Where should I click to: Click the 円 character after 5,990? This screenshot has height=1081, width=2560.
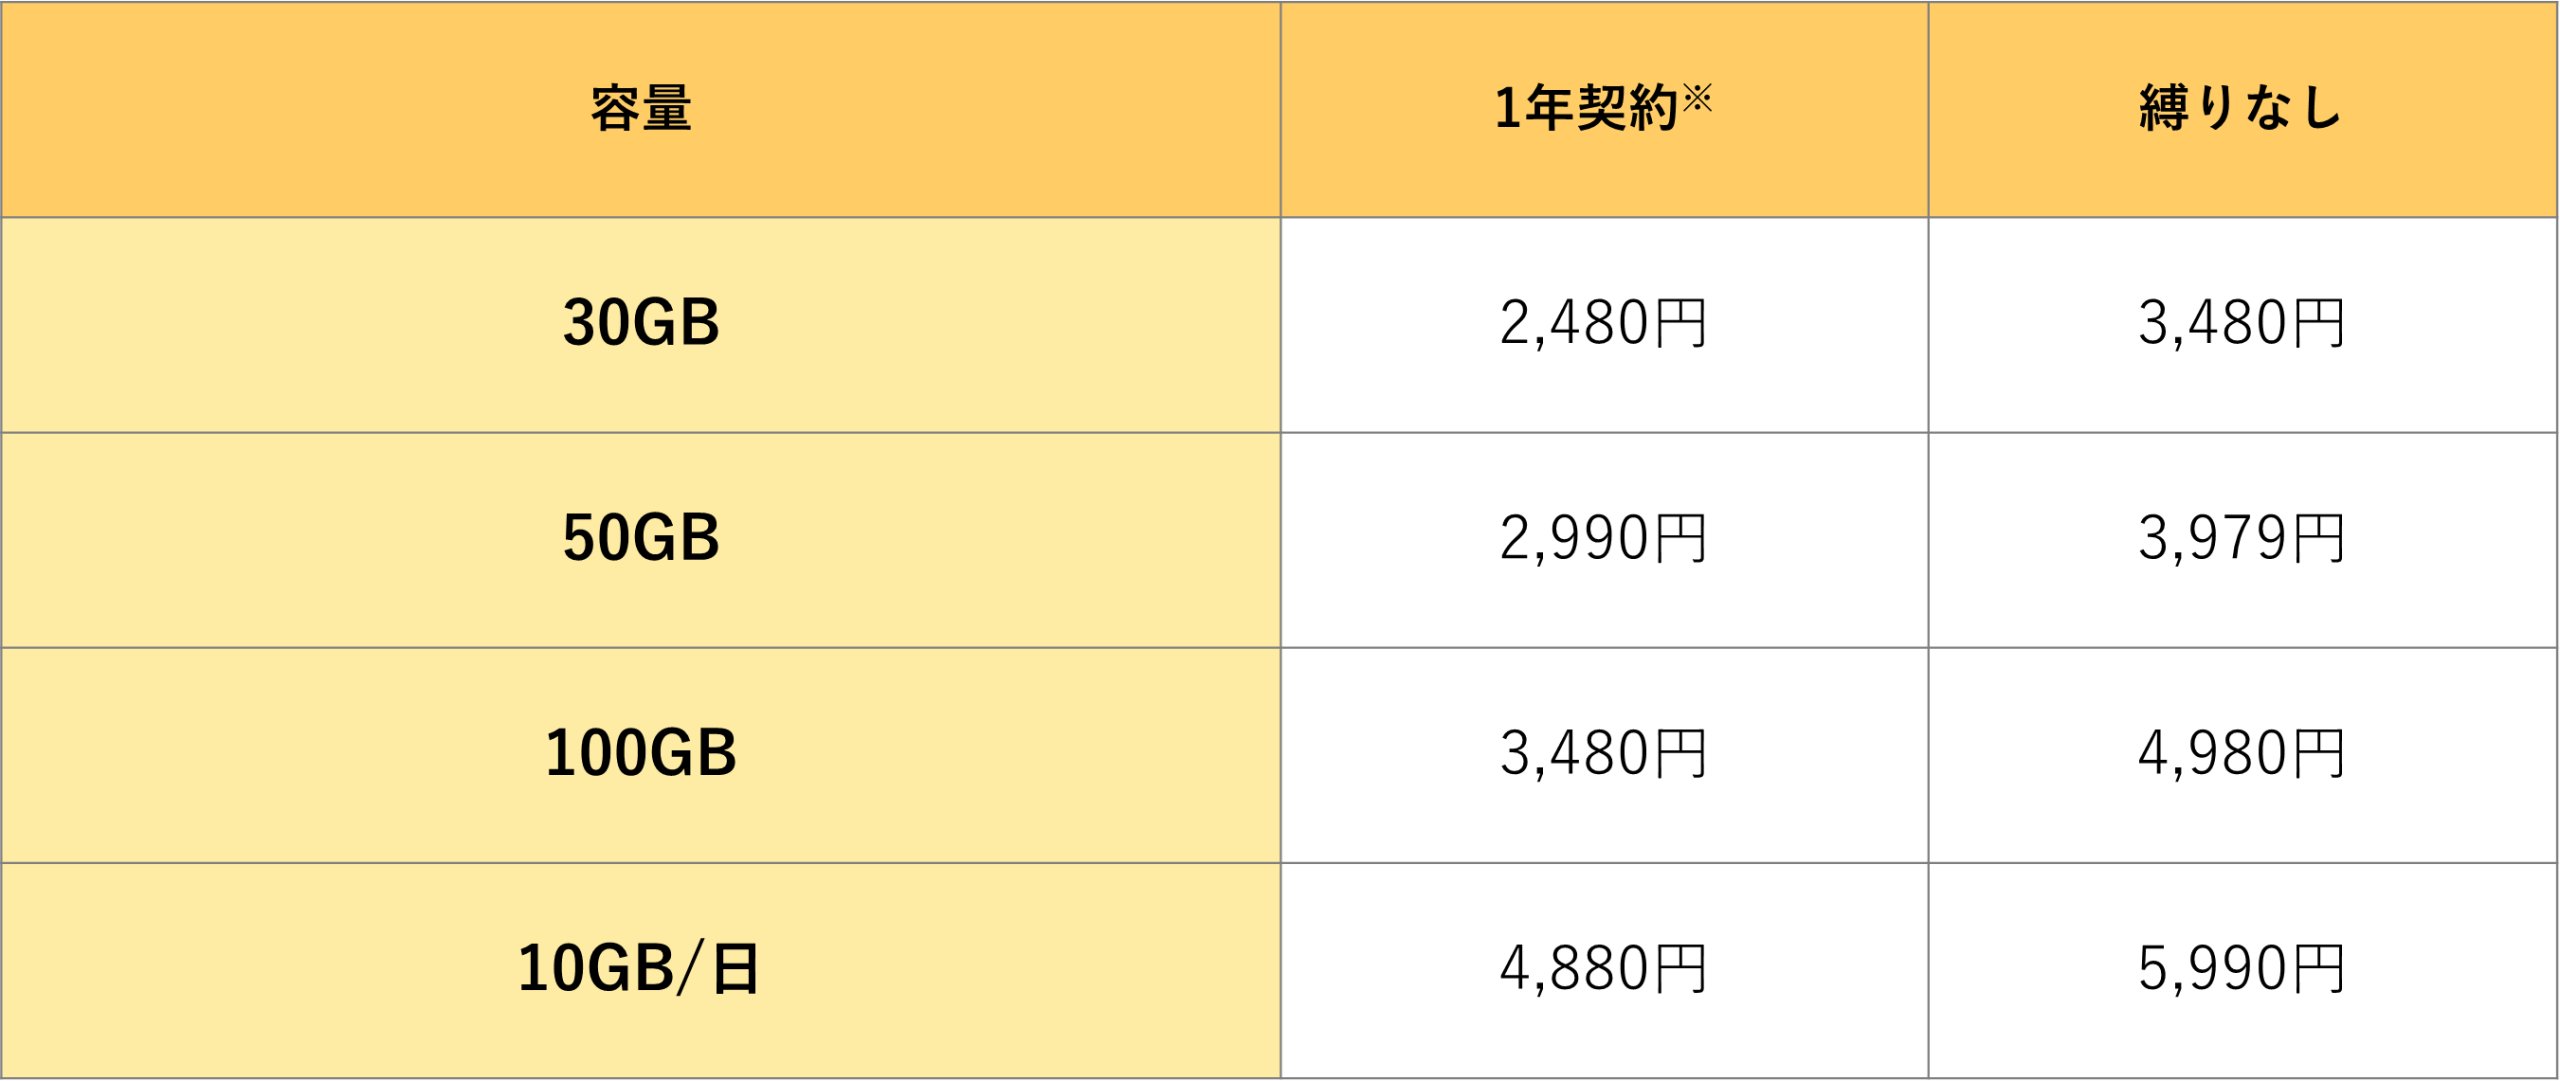coord(2319,969)
